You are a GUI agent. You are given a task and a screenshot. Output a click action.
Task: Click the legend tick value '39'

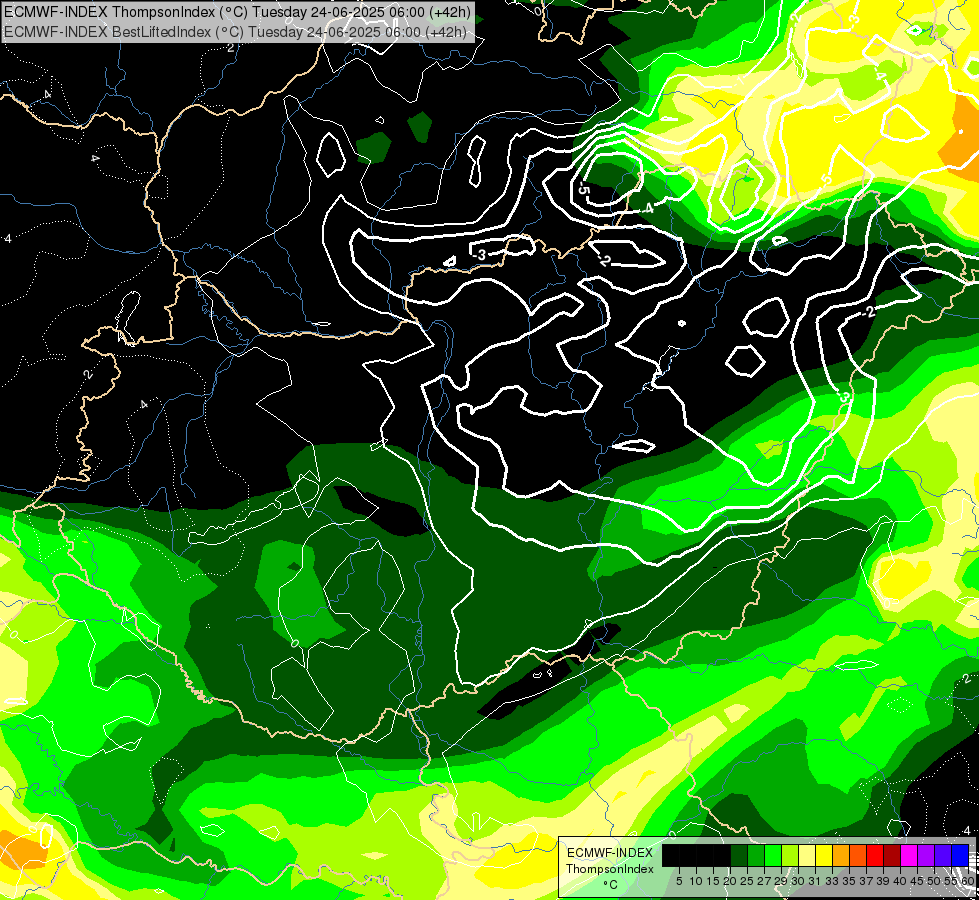click(883, 881)
